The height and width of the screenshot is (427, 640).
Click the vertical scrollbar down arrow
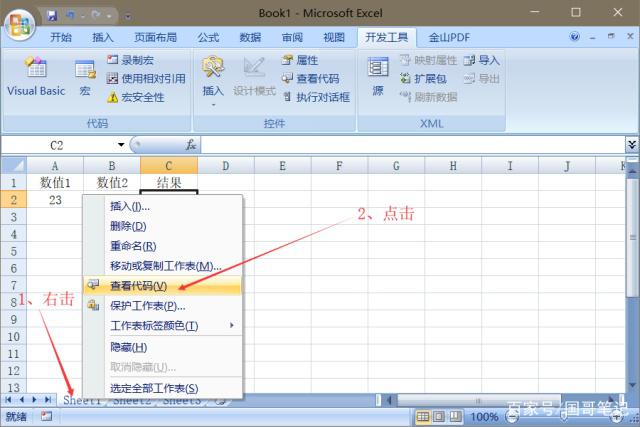(632, 385)
